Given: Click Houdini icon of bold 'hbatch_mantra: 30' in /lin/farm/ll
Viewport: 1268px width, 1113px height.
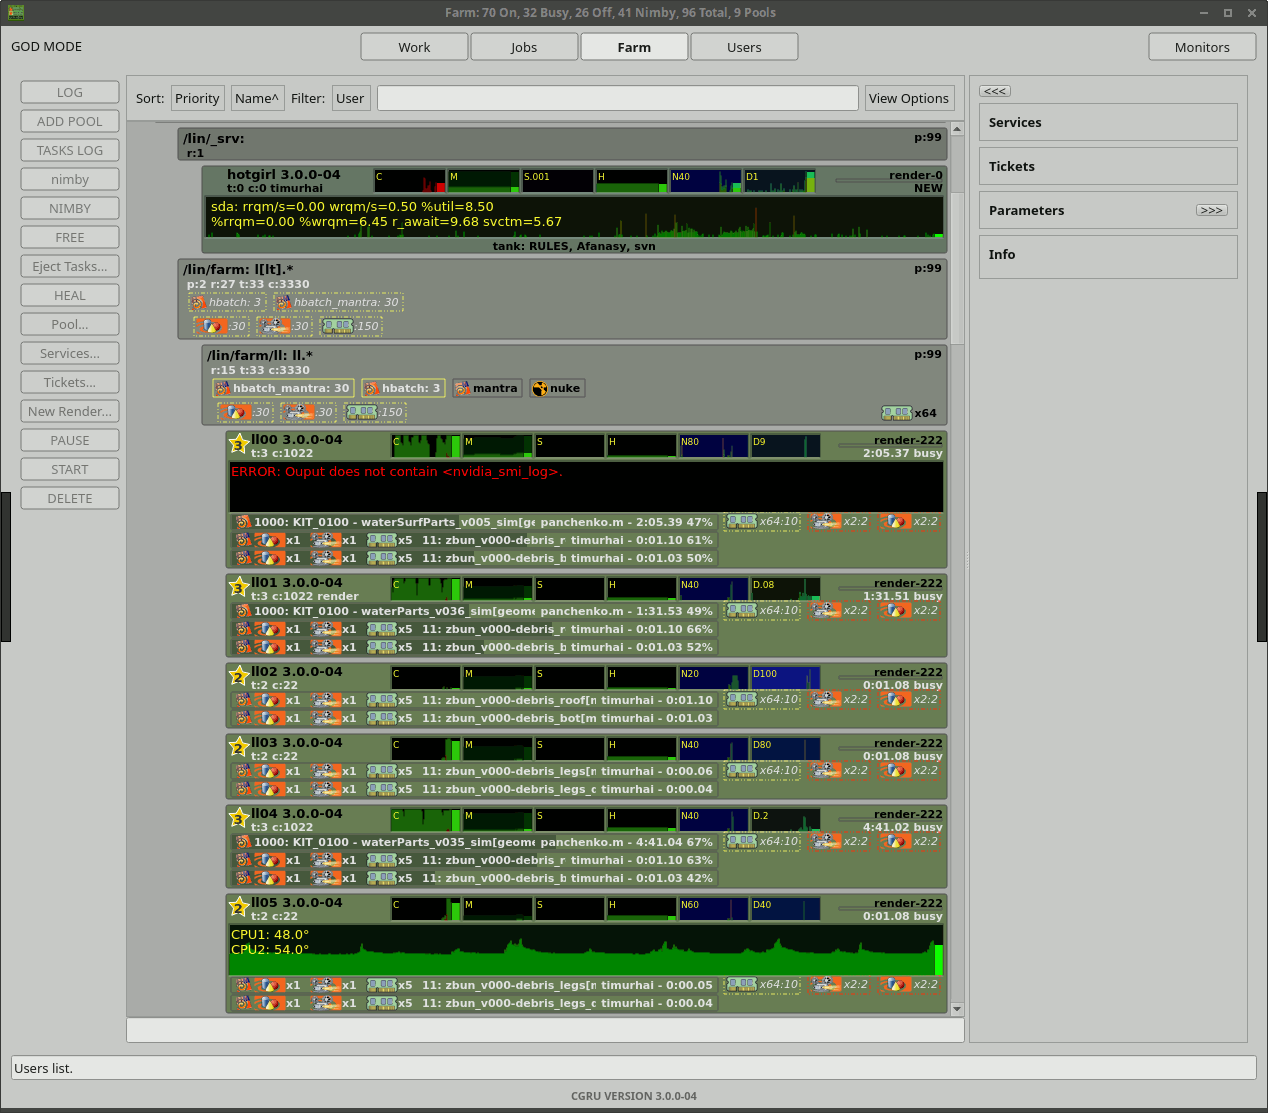Looking at the screenshot, I should (222, 388).
